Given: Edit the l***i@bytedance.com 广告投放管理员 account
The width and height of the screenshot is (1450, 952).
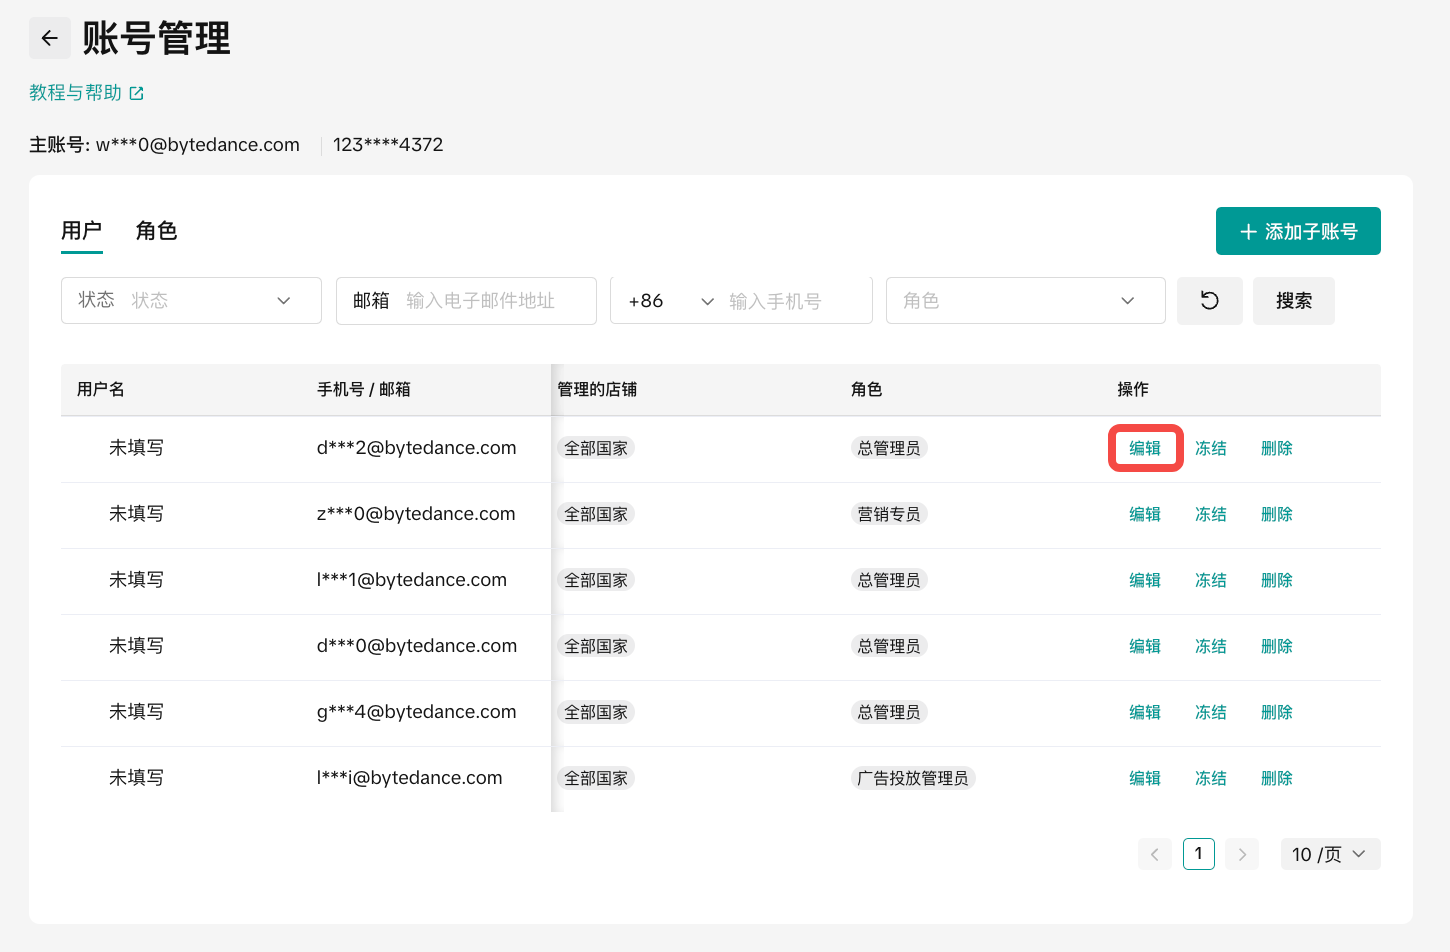Looking at the screenshot, I should 1145,778.
